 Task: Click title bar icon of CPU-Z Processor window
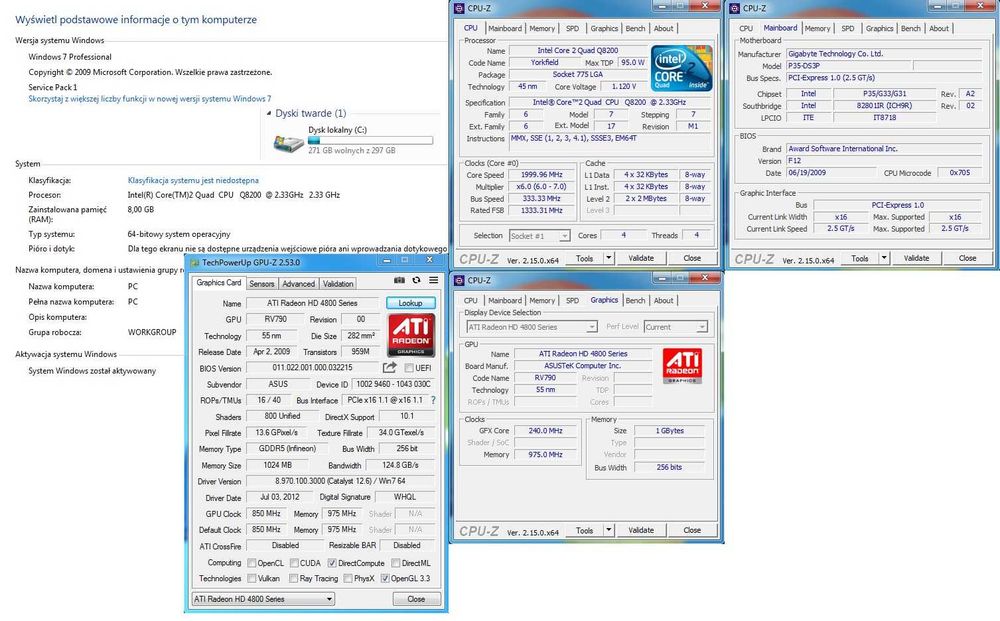tap(459, 8)
